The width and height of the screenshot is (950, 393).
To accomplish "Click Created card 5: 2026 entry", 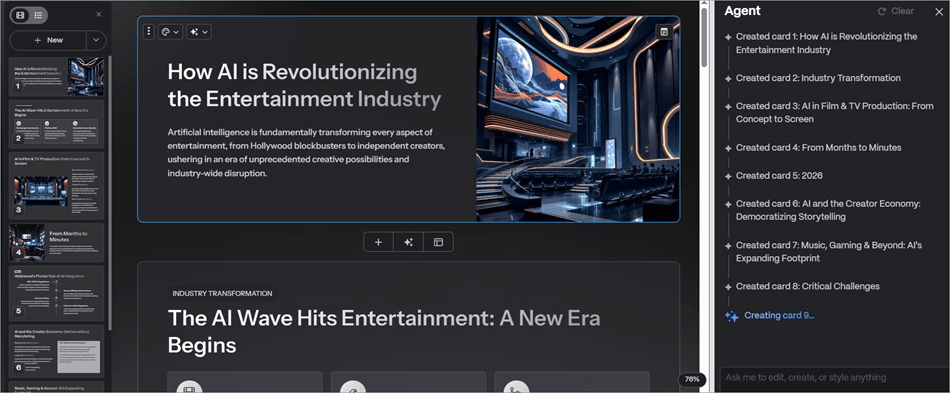I will click(x=779, y=176).
